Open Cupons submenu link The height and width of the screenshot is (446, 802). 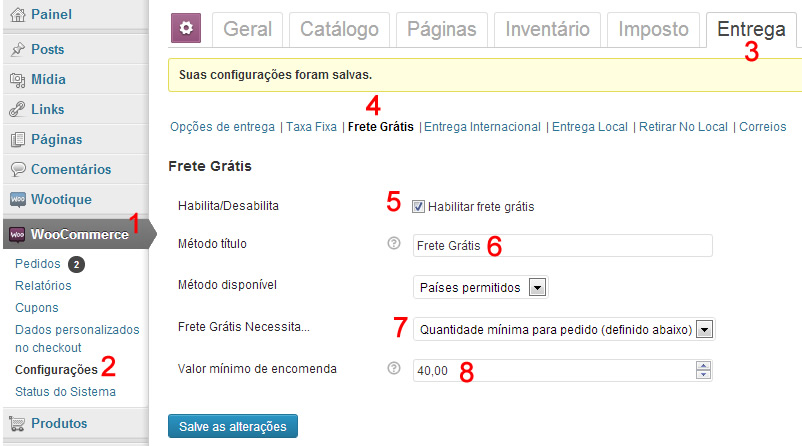37,308
